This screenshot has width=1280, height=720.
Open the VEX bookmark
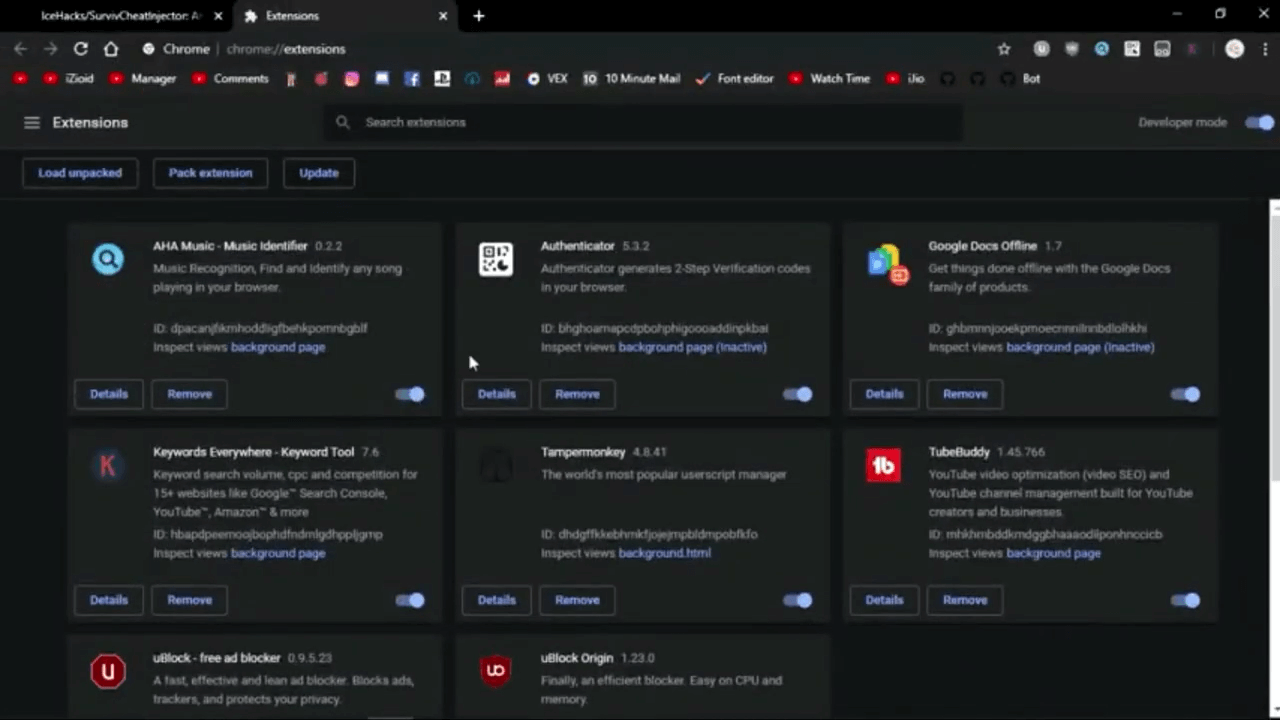547,78
